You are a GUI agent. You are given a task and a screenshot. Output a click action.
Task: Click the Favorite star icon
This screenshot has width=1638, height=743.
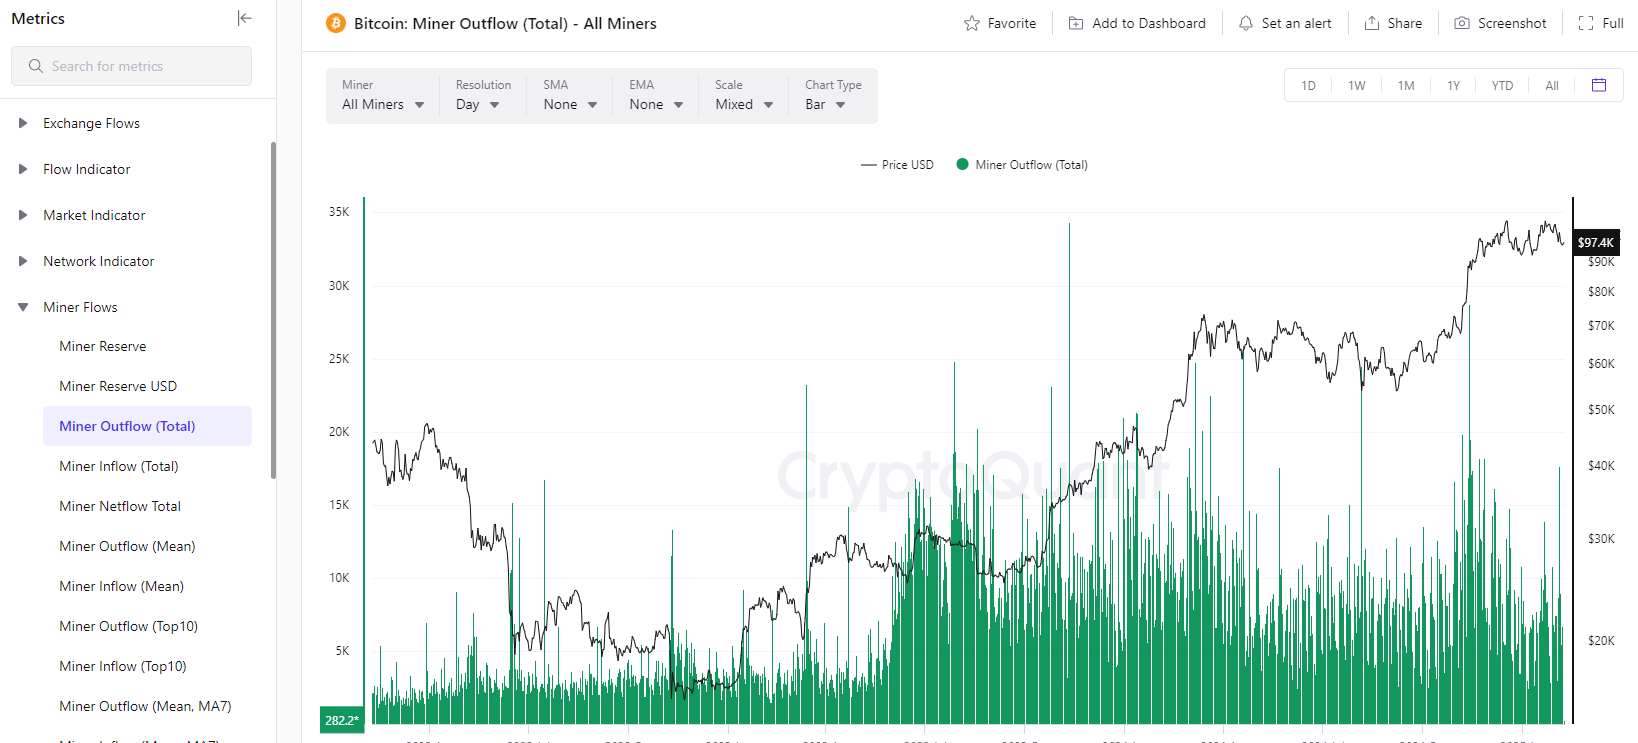(972, 23)
